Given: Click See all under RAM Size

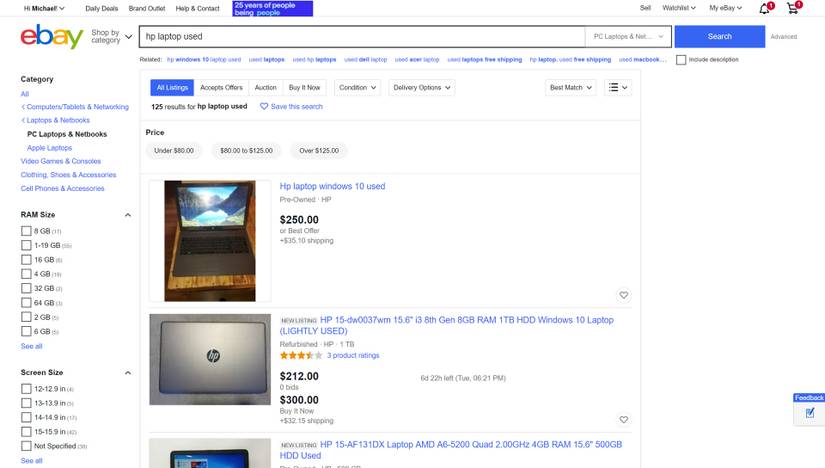Looking at the screenshot, I should coord(32,346).
